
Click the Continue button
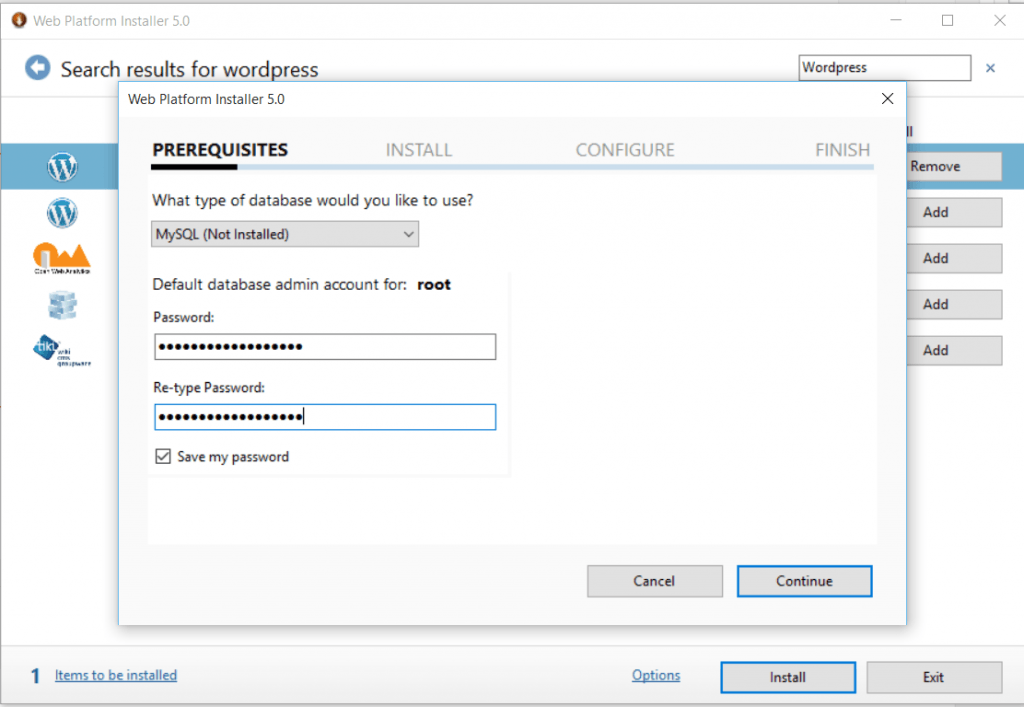click(x=805, y=581)
